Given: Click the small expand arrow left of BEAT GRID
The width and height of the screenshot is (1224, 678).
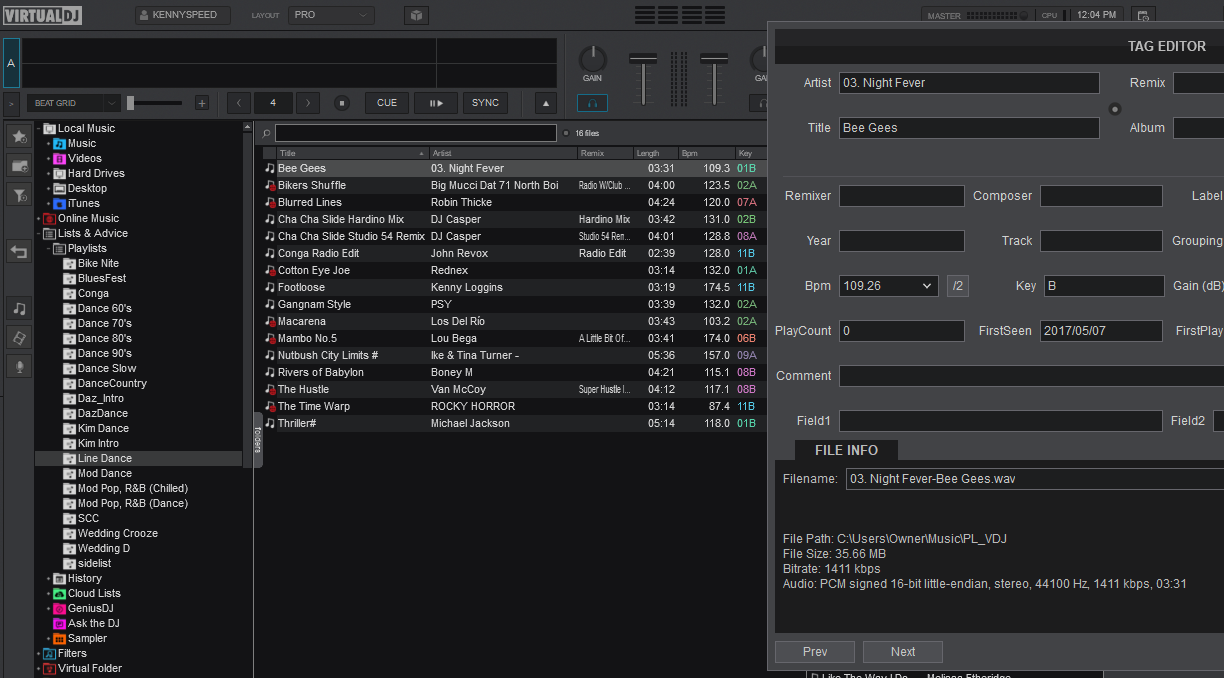Looking at the screenshot, I should pyautogui.click(x=11, y=103).
